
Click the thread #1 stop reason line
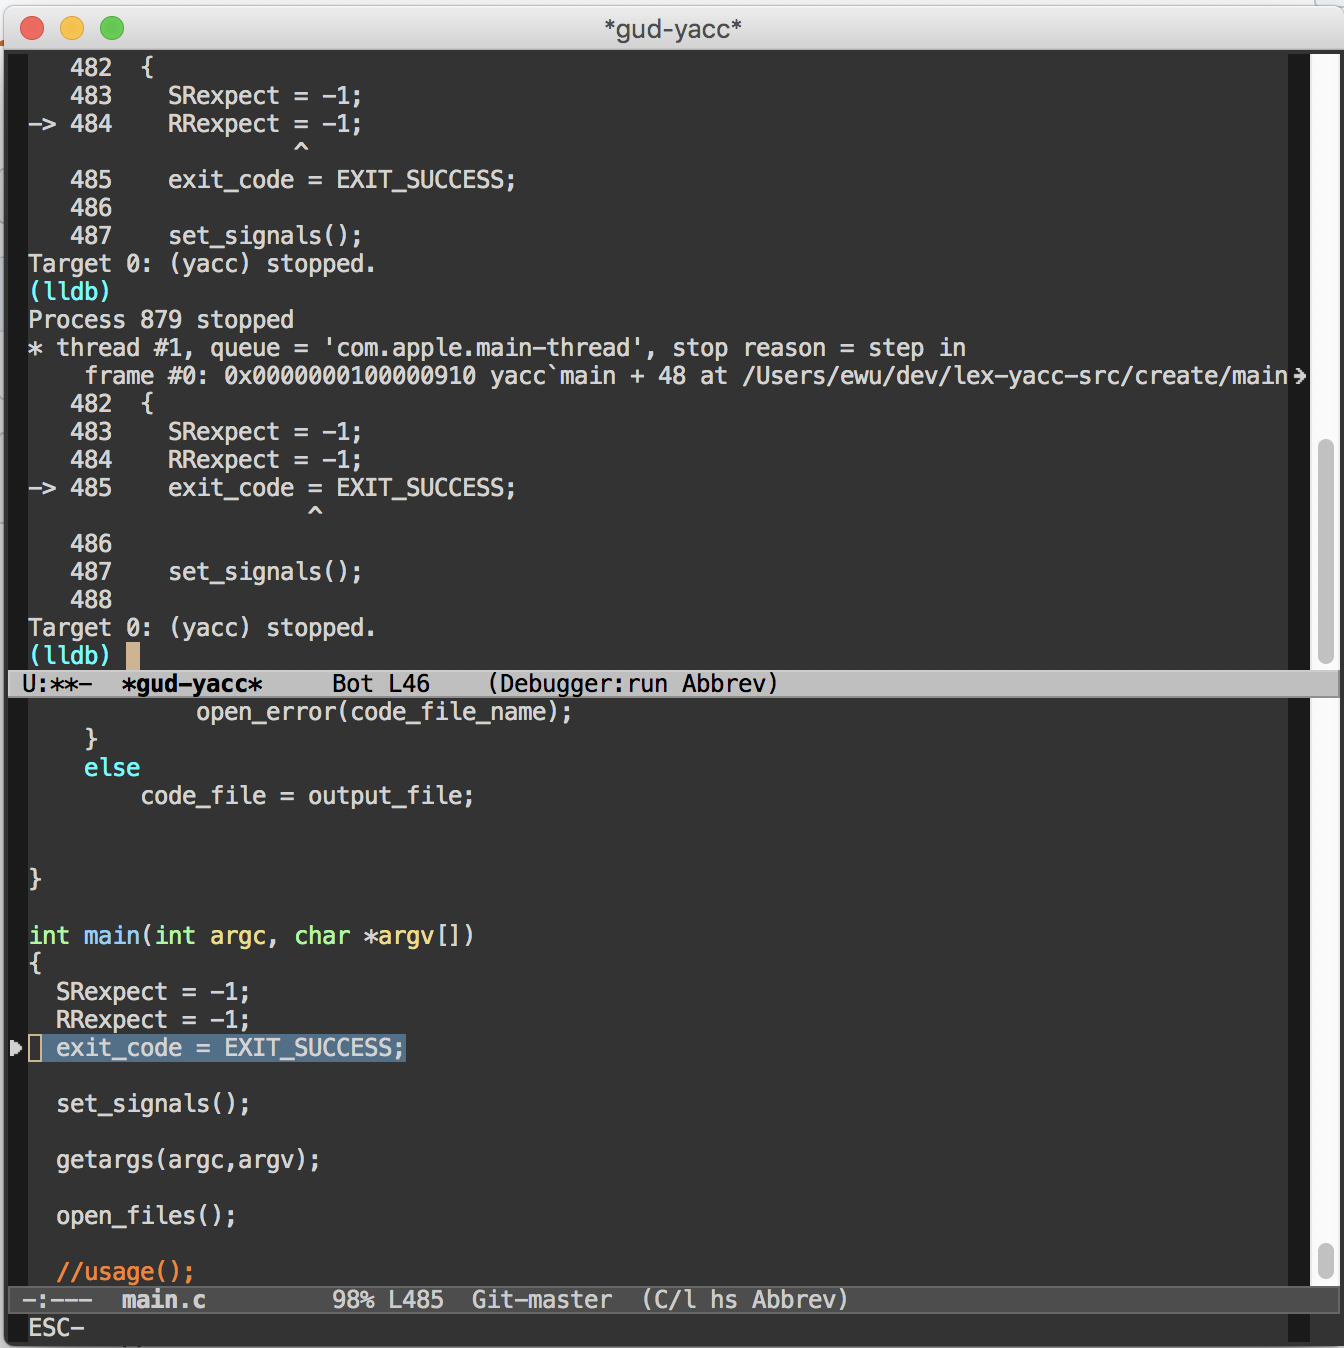497,348
